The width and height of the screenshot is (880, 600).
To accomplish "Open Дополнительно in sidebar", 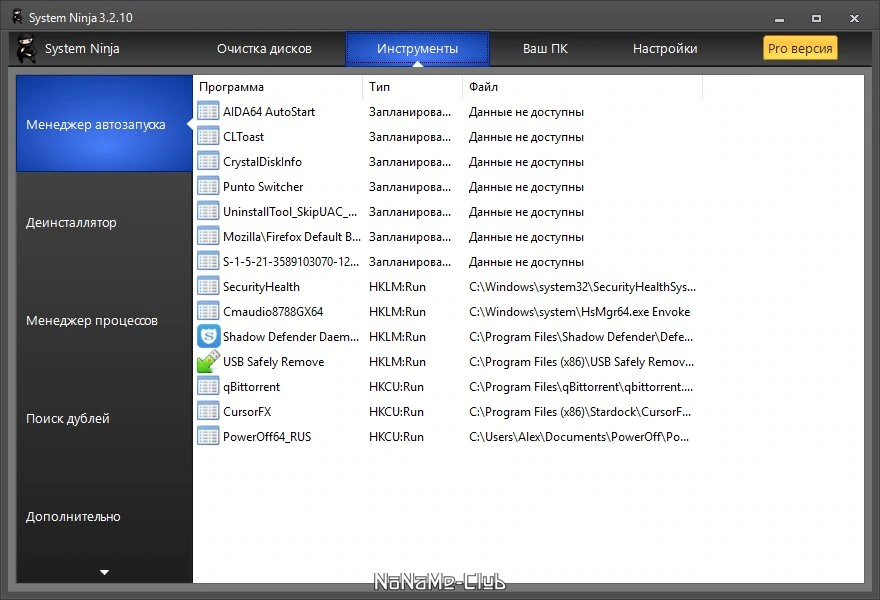I will (73, 516).
